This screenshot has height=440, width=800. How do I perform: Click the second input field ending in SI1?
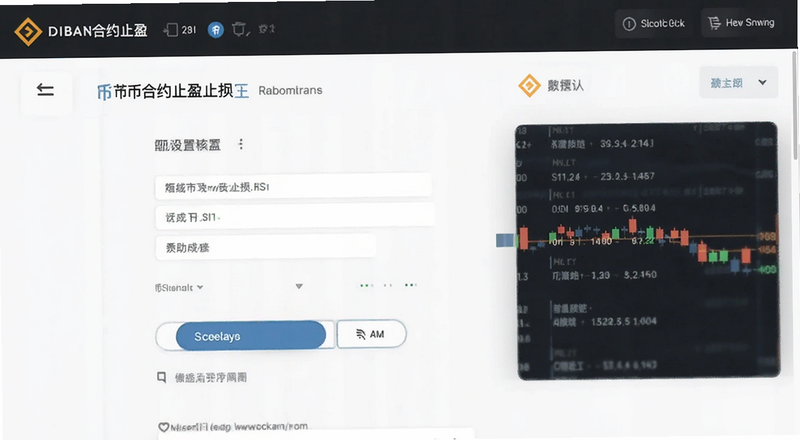(x=295, y=217)
